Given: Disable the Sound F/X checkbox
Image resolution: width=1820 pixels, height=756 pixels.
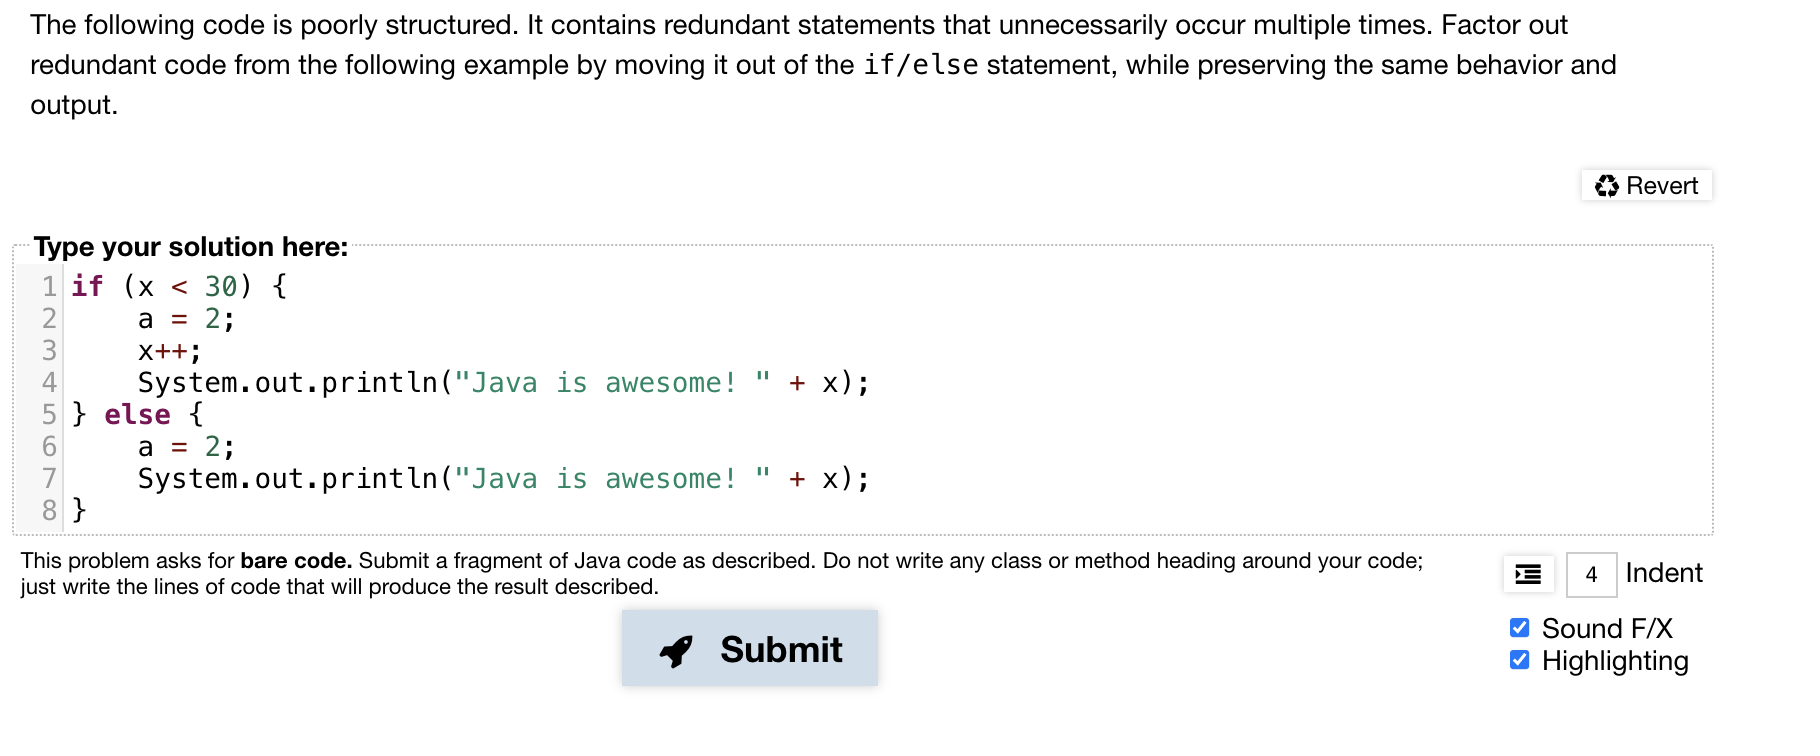Looking at the screenshot, I should [1520, 628].
